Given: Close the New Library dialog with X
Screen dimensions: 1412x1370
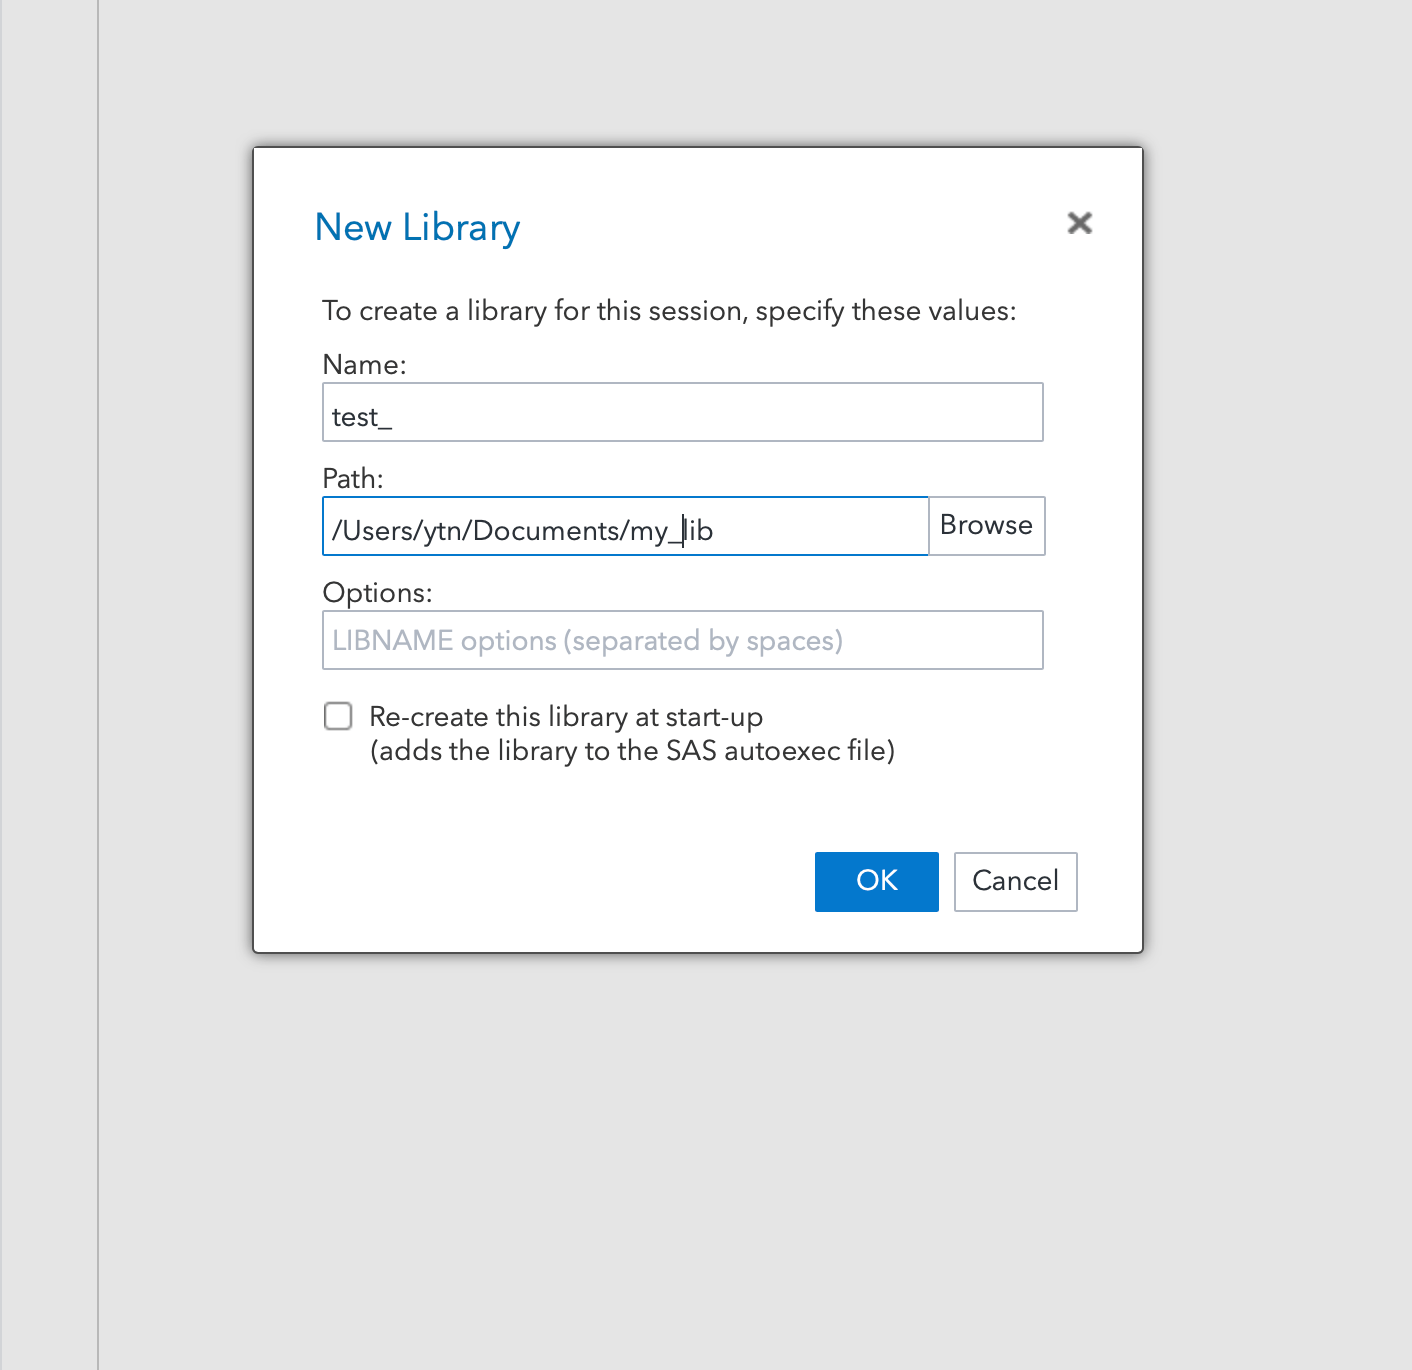Looking at the screenshot, I should point(1079,222).
